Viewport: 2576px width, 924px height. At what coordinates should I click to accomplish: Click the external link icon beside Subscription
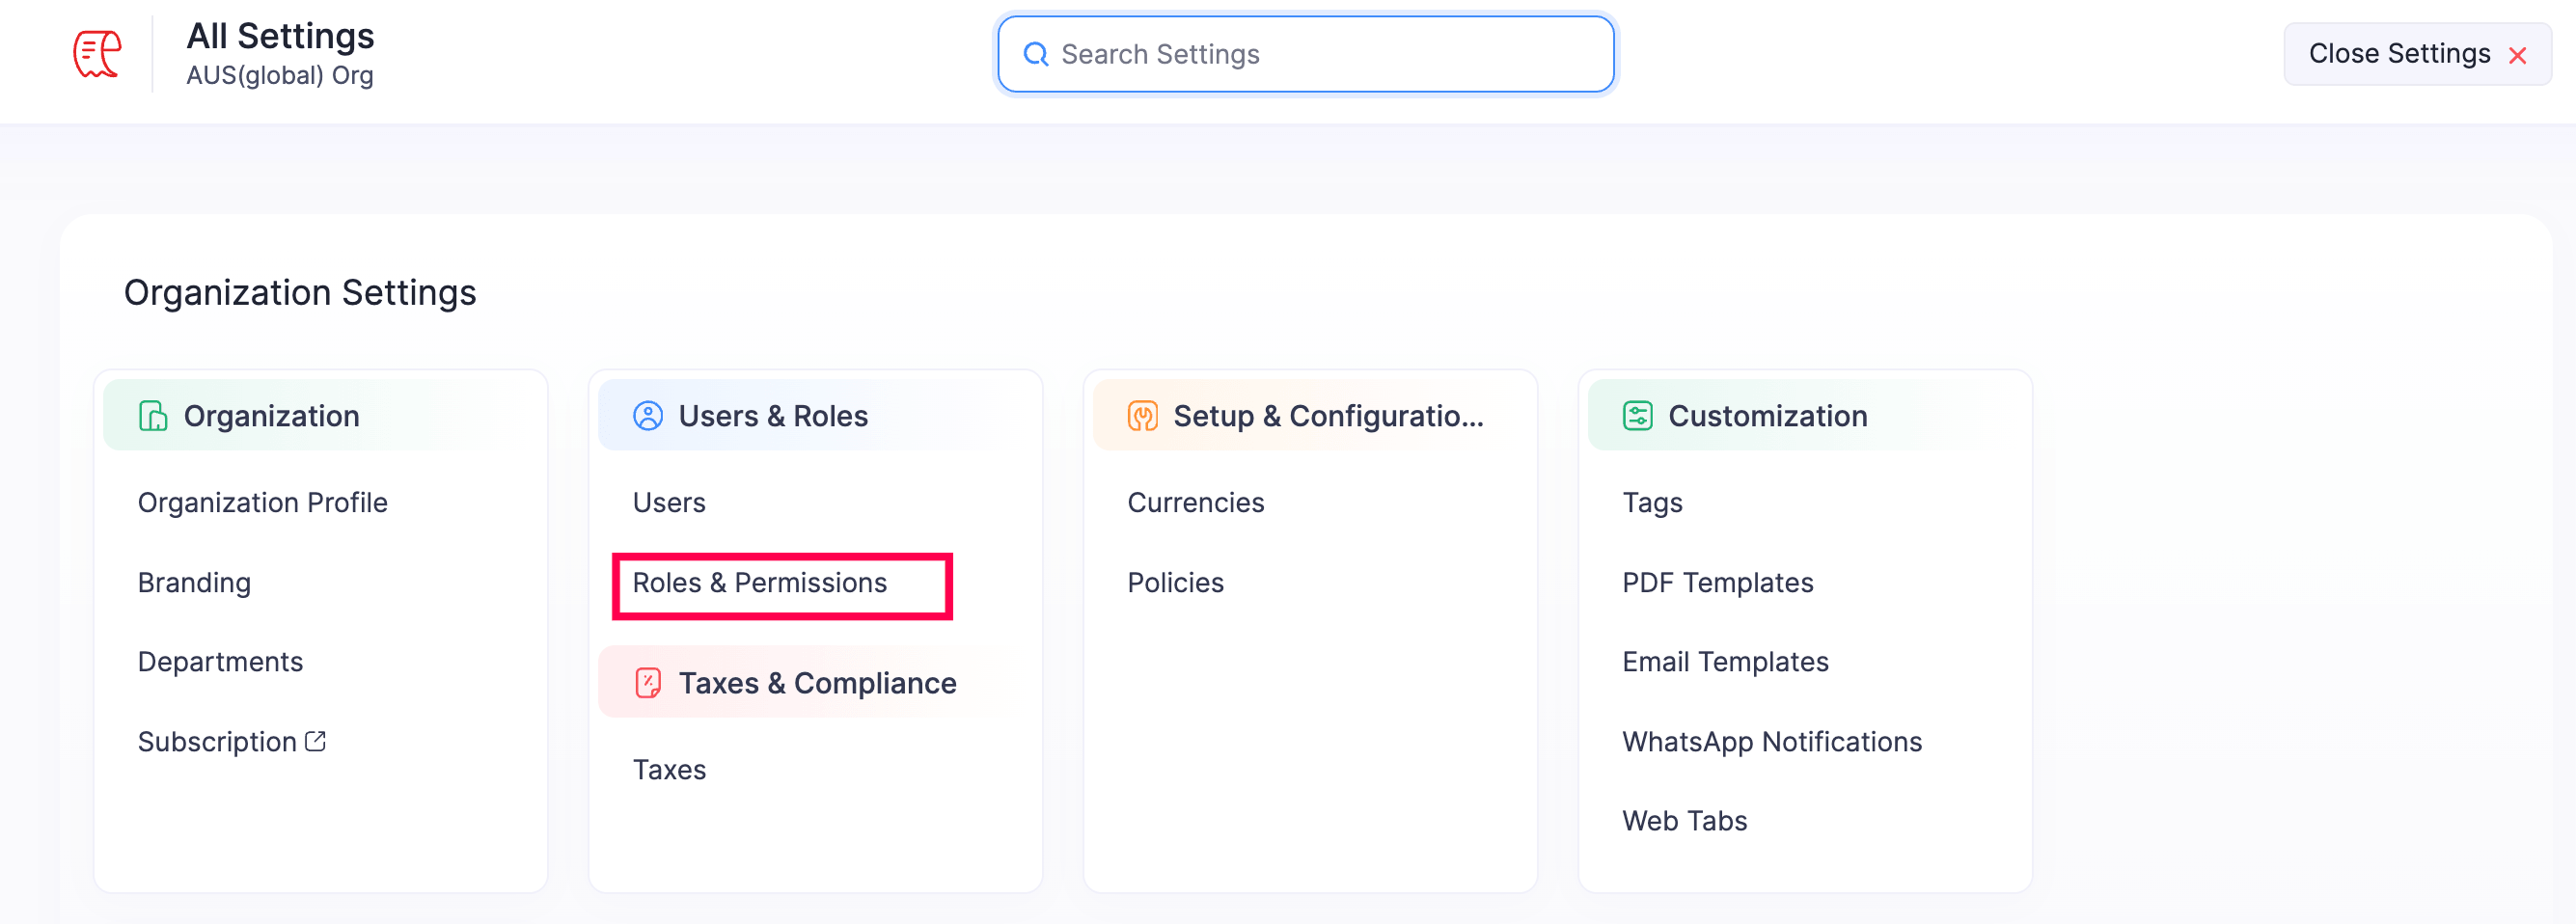(316, 741)
